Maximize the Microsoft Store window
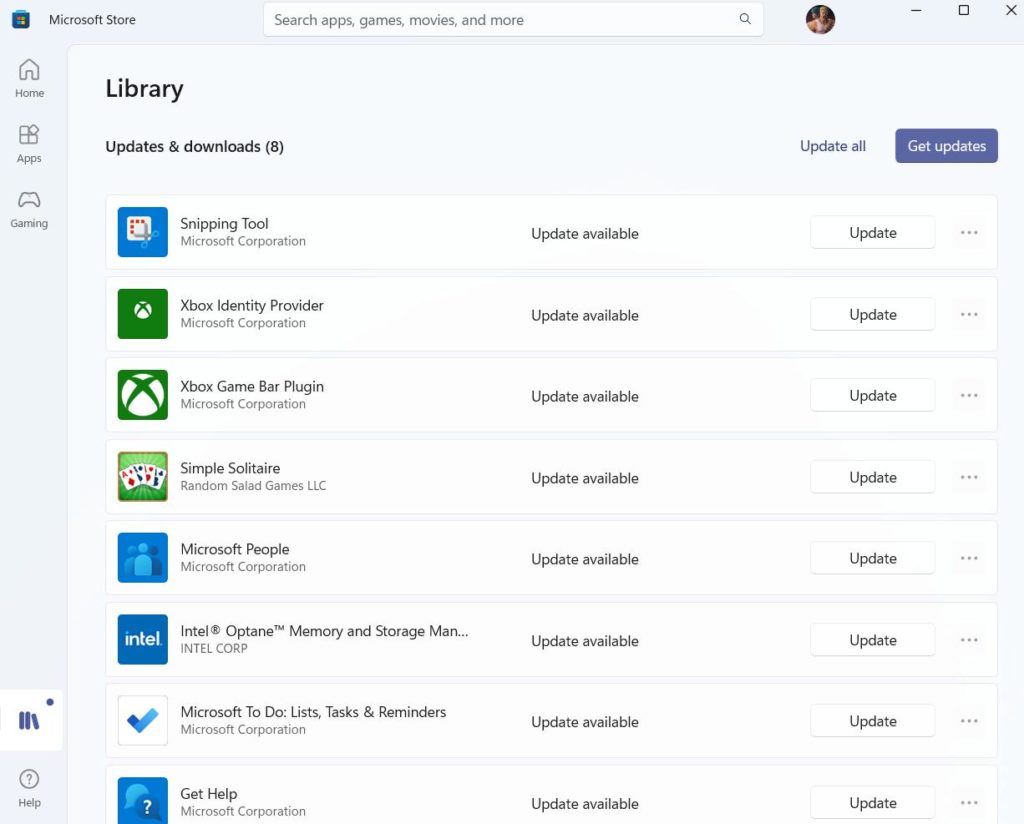 963,10
